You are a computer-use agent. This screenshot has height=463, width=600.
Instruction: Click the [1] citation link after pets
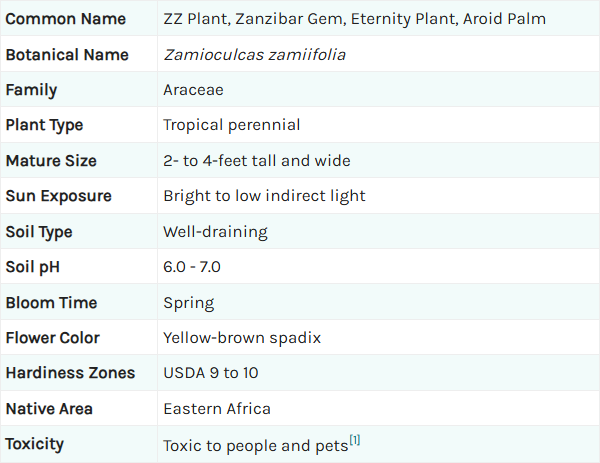coord(355,440)
